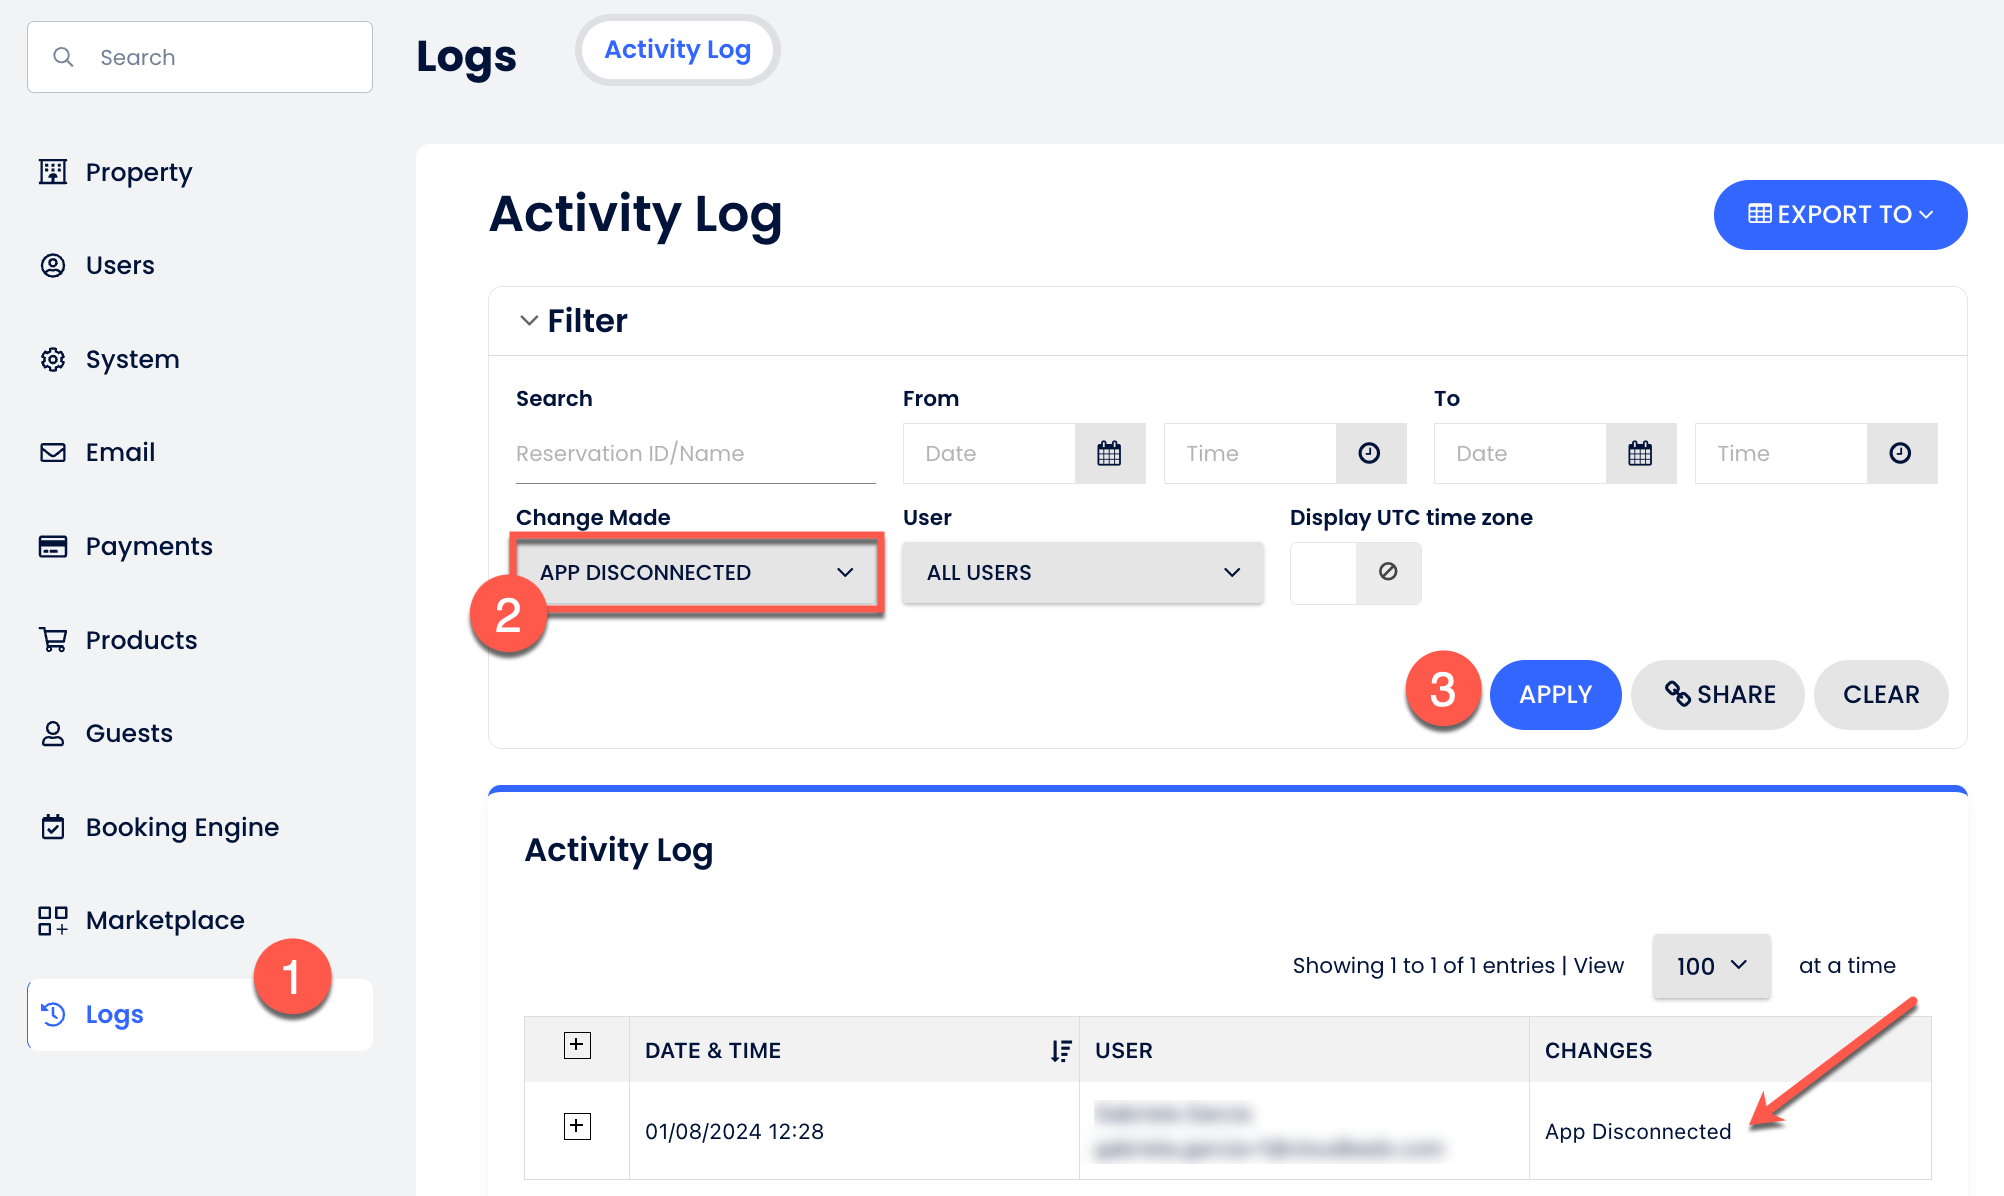Viewport: 2004px width, 1196px height.
Task: Click the Share button
Action: pyautogui.click(x=1718, y=695)
